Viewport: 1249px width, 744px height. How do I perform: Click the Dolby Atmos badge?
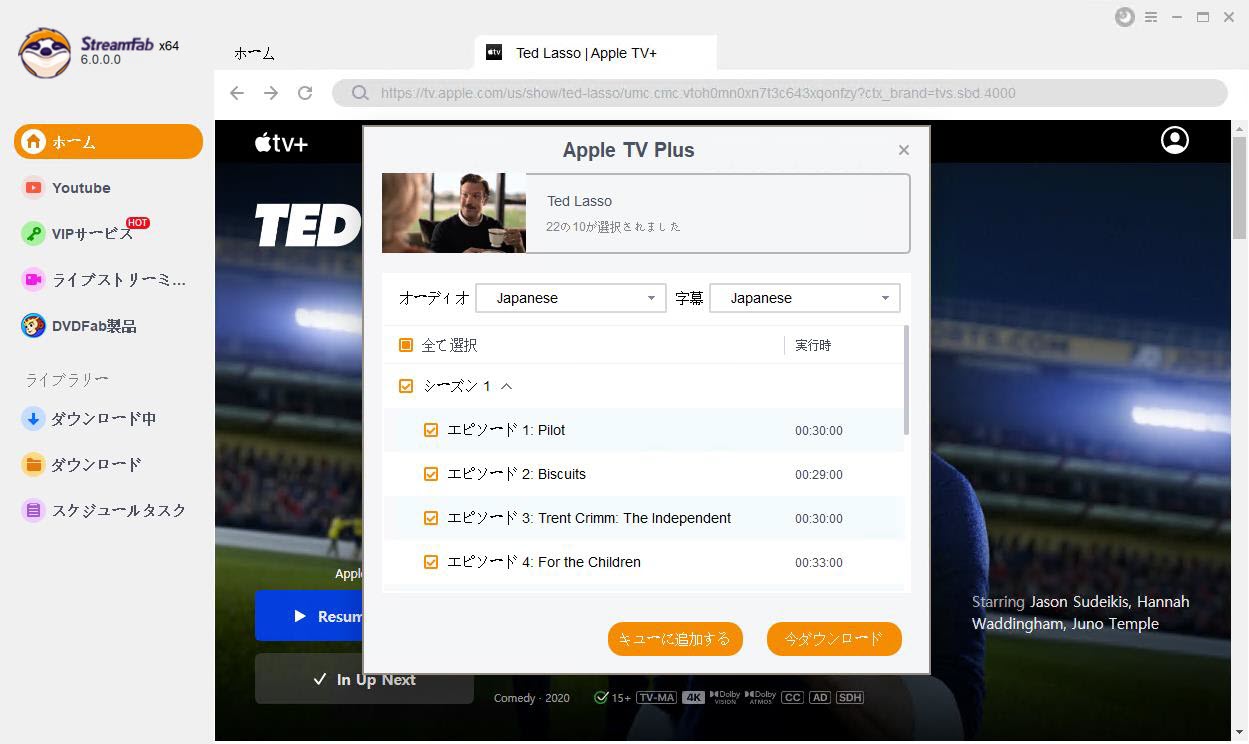pos(760,698)
